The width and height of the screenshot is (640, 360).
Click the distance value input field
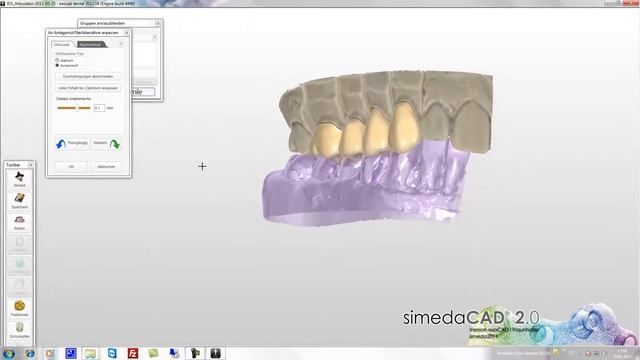99,108
